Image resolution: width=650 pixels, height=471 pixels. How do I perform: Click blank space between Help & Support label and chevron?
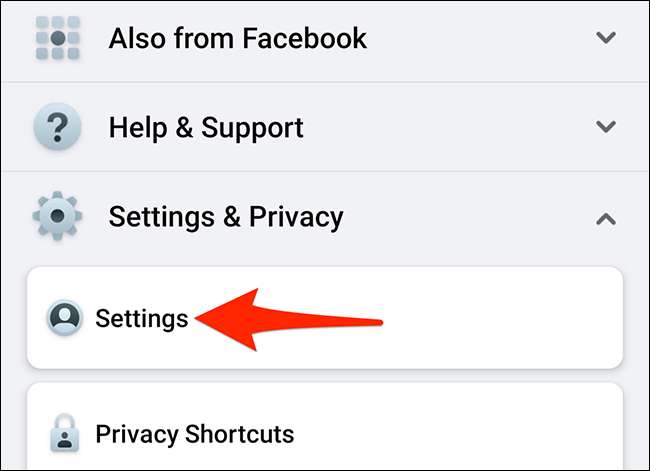448,126
